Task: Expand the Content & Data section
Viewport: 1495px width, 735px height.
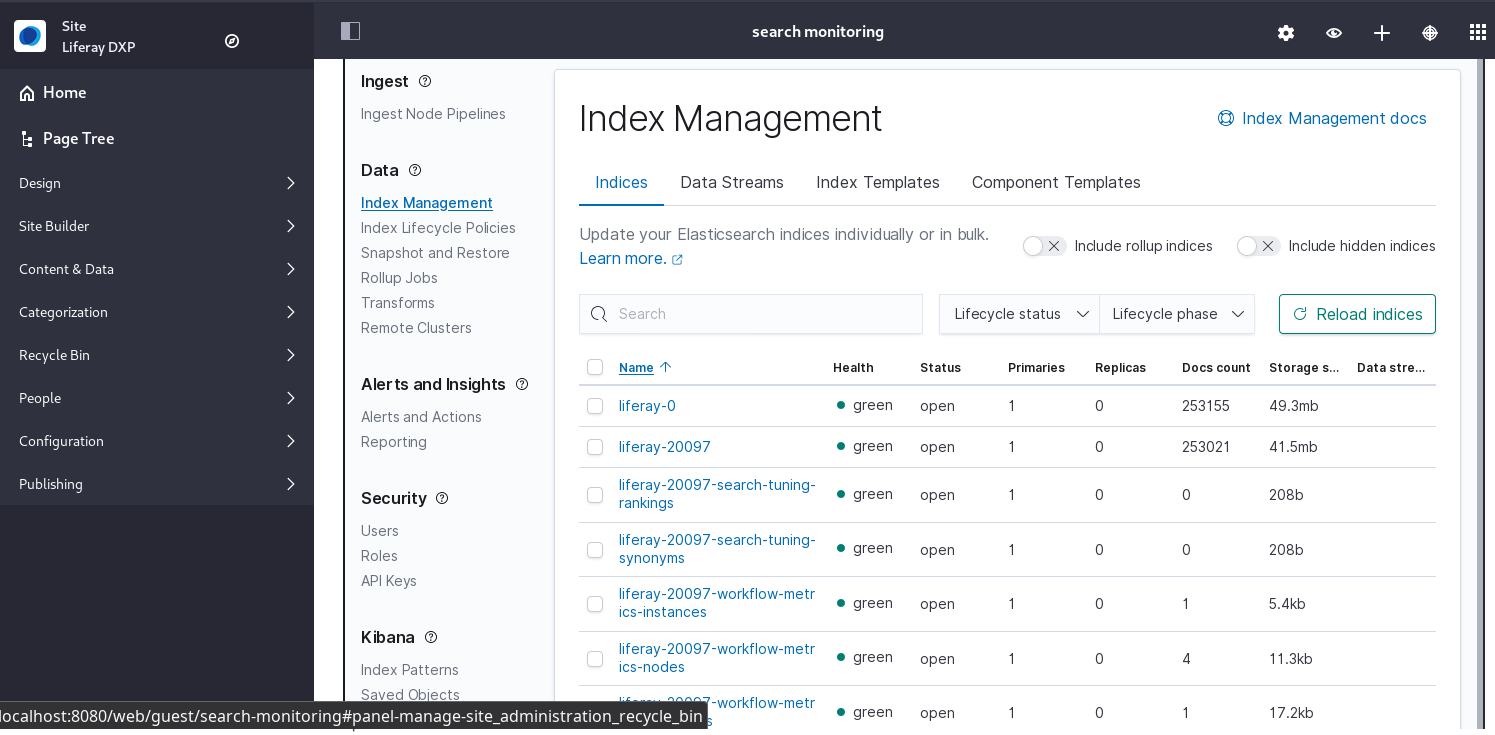Action: pos(157,269)
